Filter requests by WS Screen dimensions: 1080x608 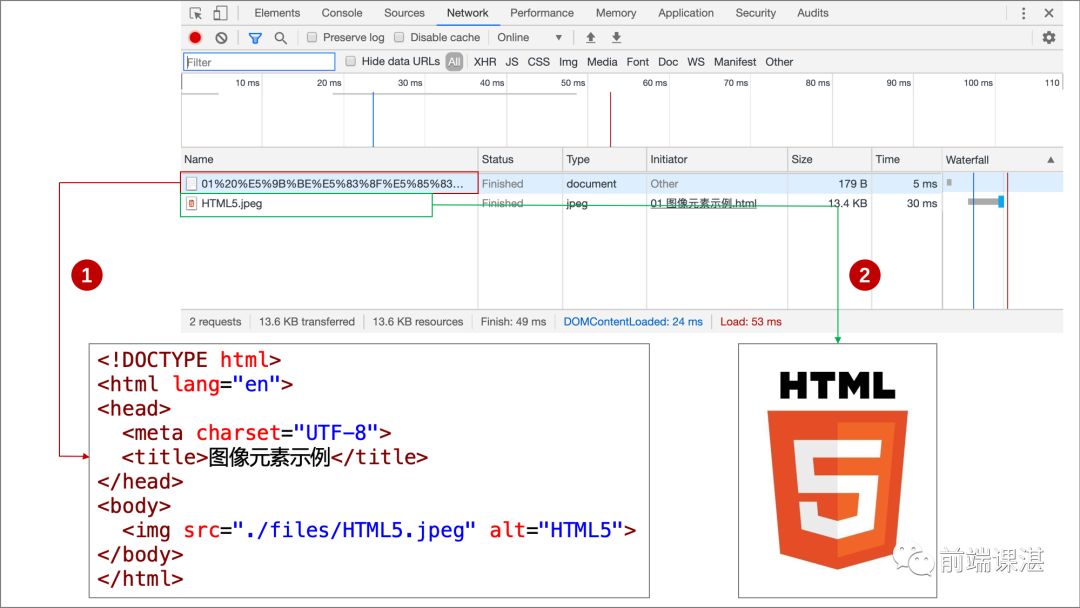click(696, 62)
